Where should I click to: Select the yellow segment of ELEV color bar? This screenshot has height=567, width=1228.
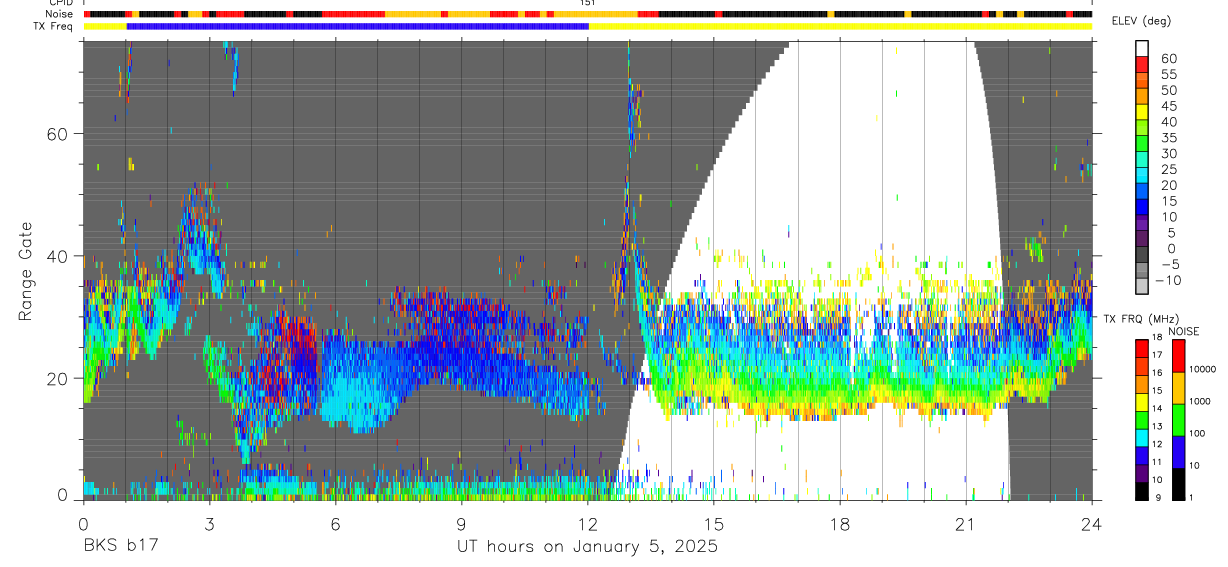1140,113
